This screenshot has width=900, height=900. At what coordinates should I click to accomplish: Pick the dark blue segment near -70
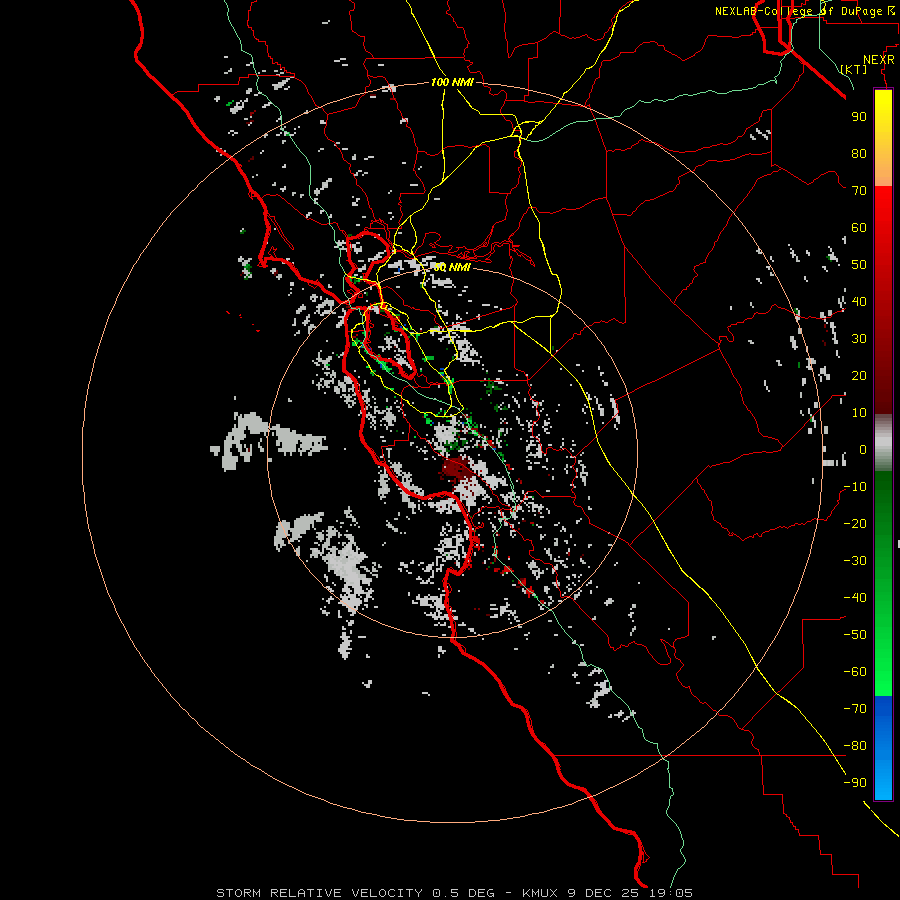[x=883, y=711]
